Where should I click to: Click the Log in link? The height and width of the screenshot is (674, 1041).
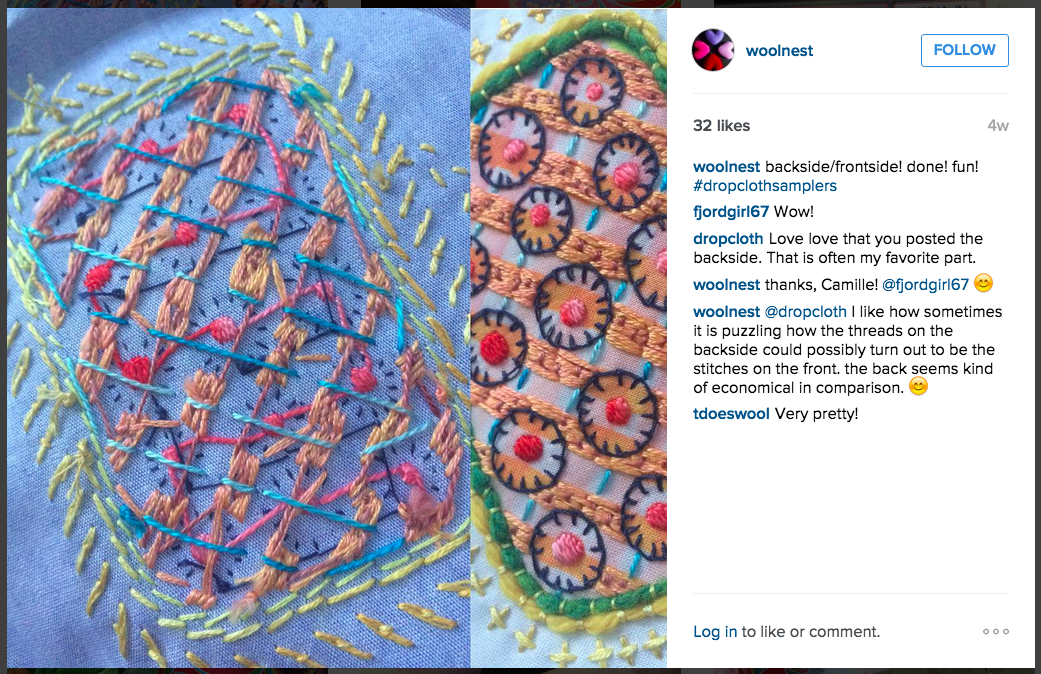pyautogui.click(x=715, y=632)
